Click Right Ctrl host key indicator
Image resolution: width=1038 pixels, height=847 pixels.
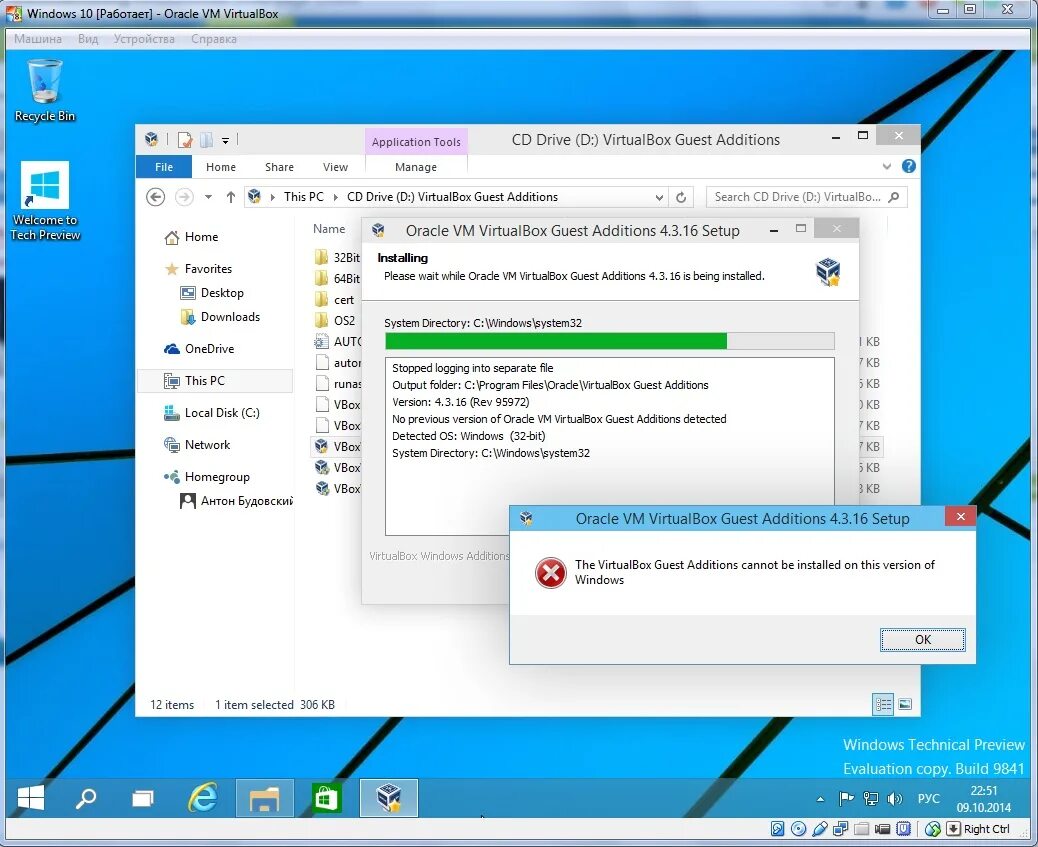pos(986,828)
